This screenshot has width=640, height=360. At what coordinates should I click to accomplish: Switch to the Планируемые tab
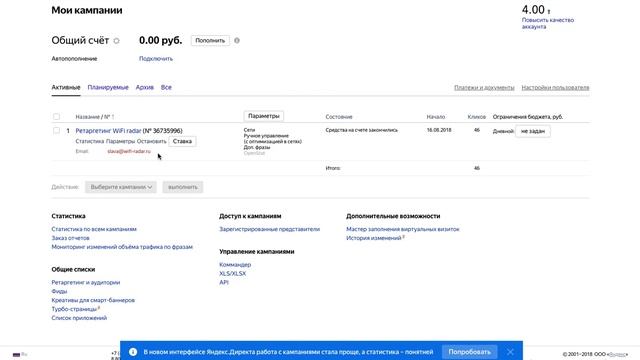pos(108,87)
